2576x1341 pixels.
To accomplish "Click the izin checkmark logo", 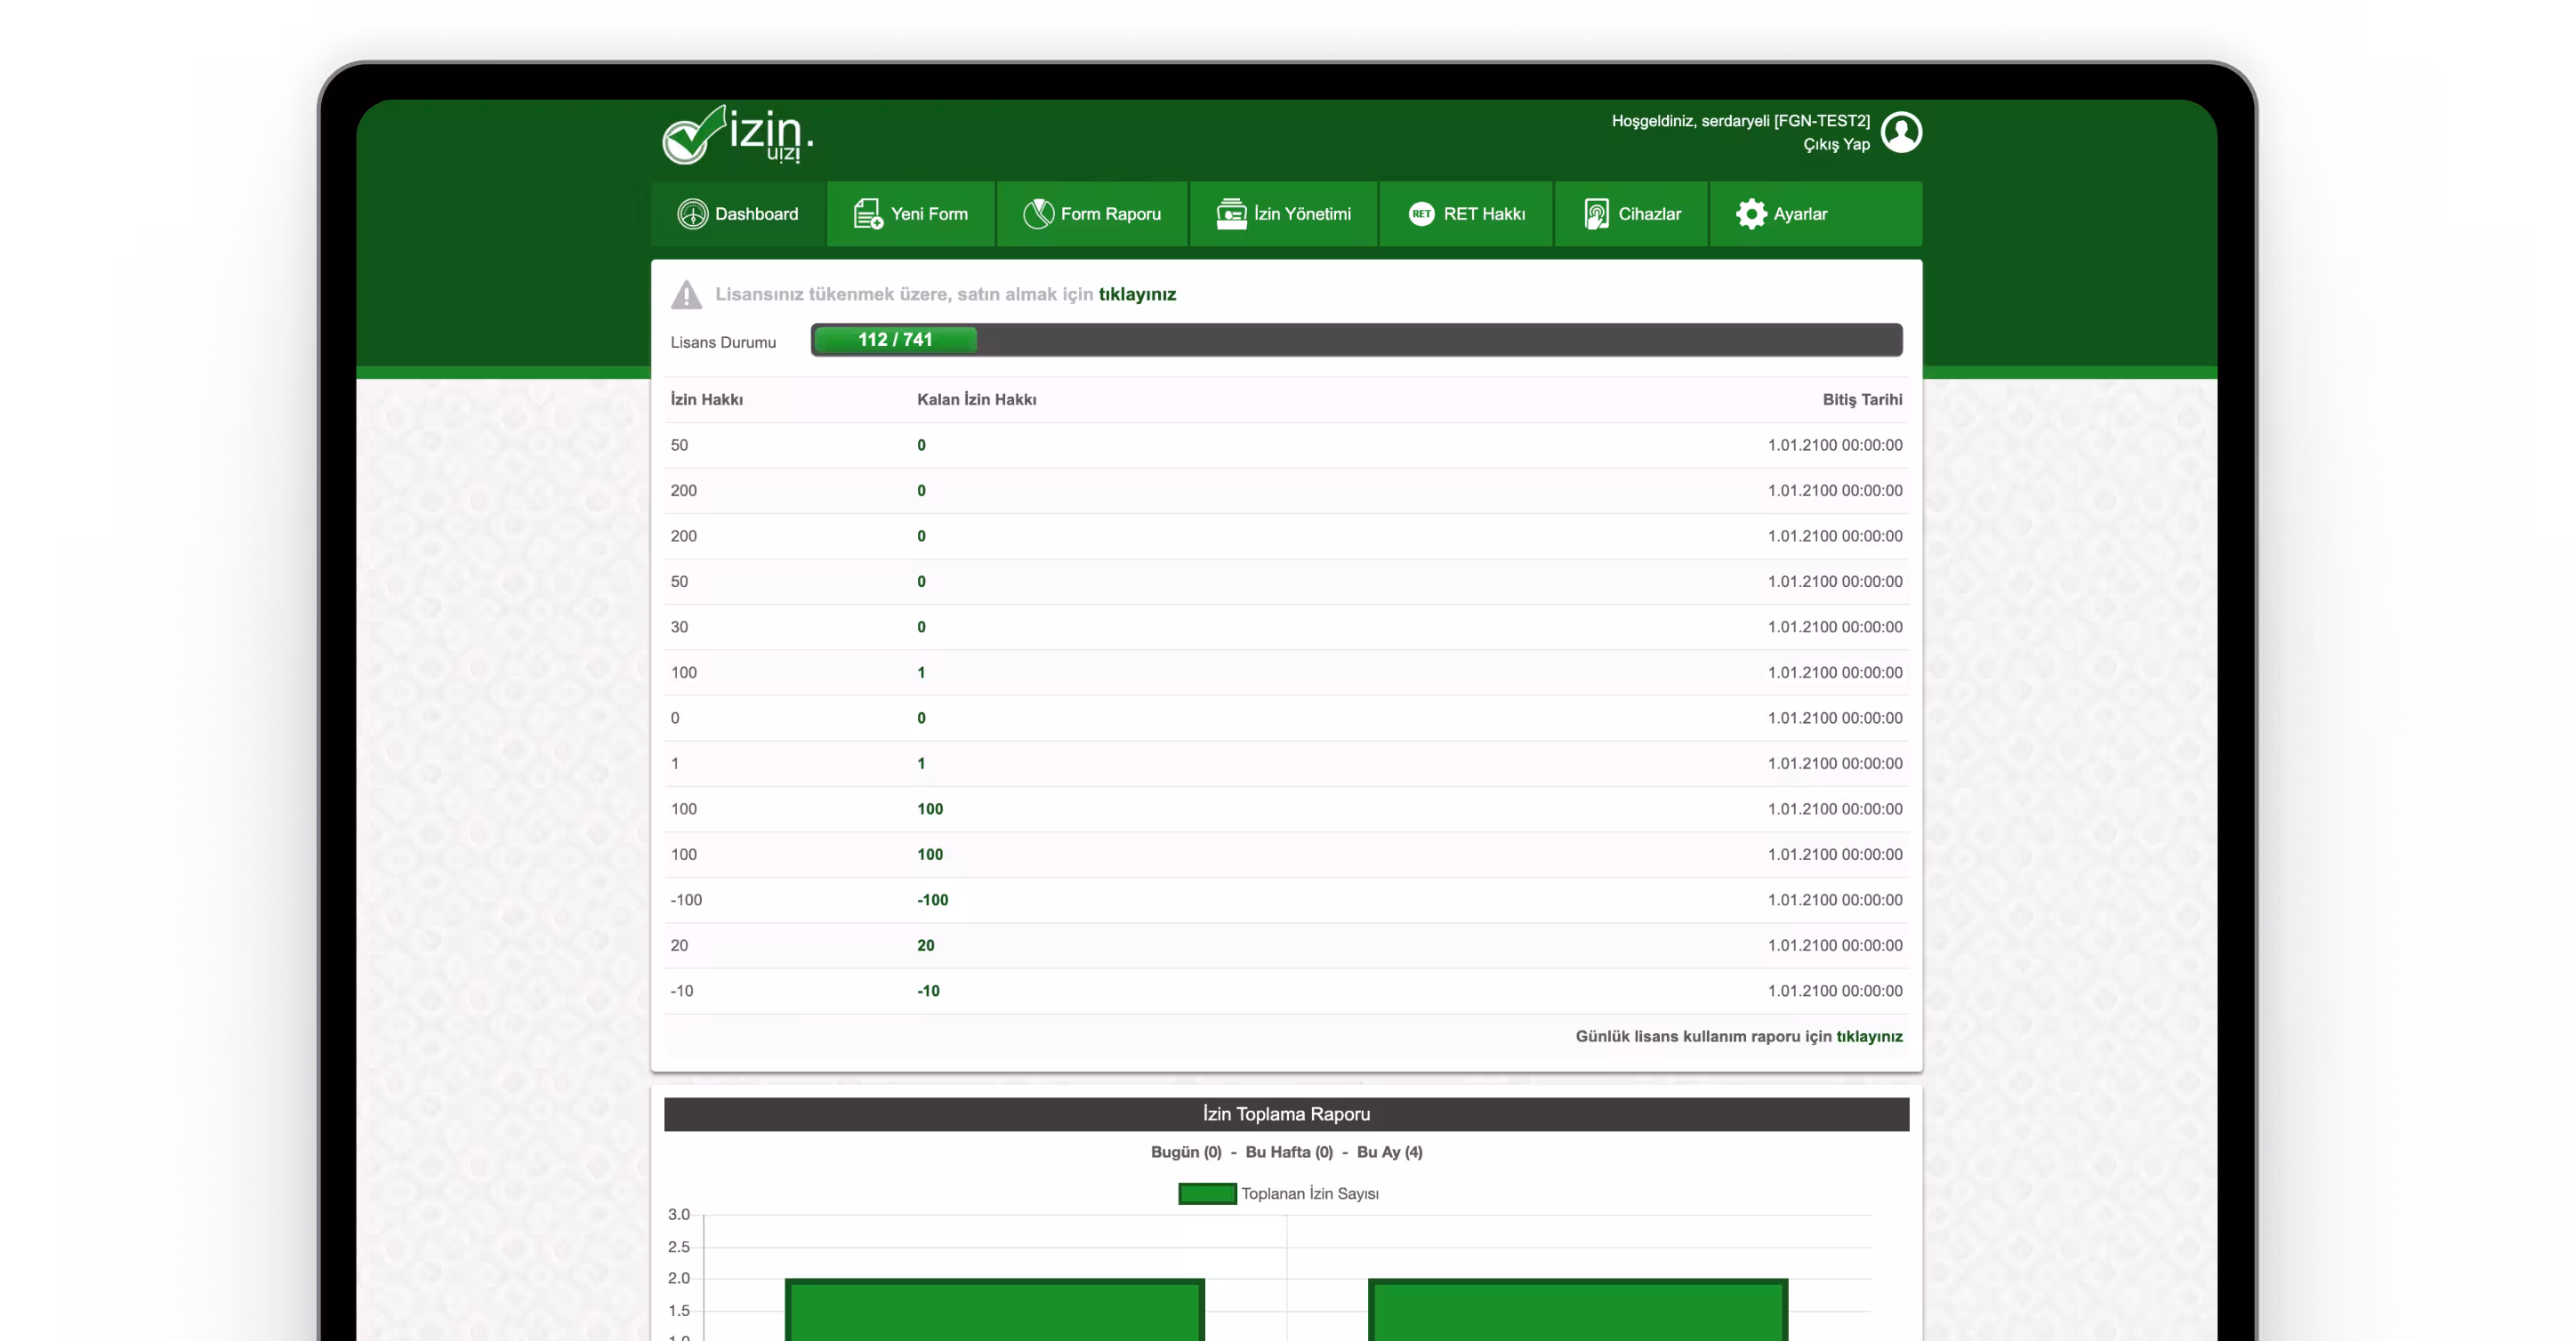I will coord(737,135).
